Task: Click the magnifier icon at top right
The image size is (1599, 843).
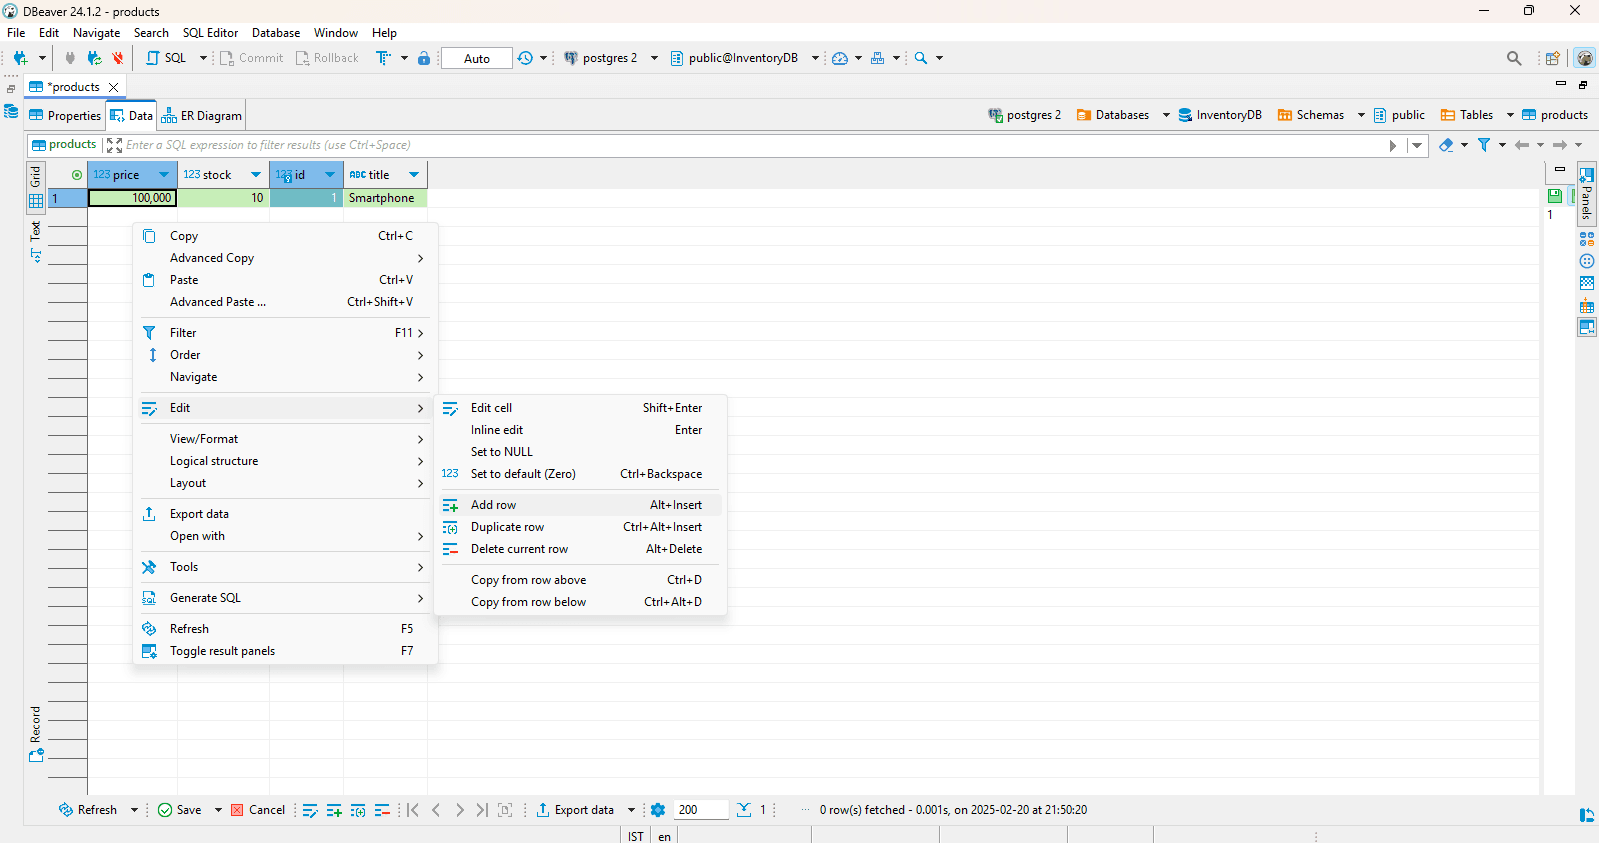Action: click(x=1514, y=58)
